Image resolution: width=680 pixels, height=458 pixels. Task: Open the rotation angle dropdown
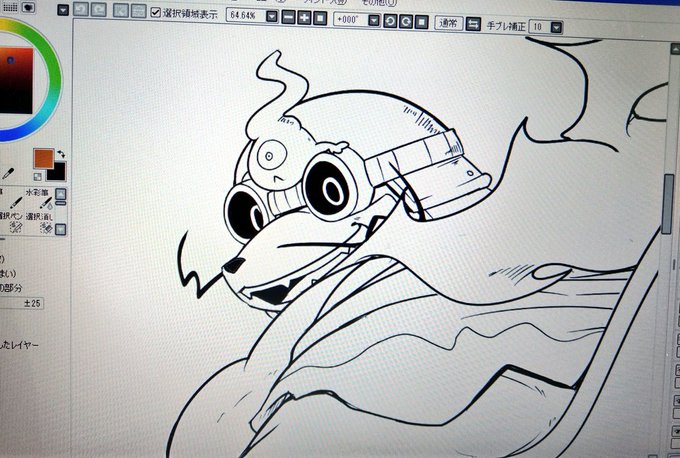[x=374, y=20]
